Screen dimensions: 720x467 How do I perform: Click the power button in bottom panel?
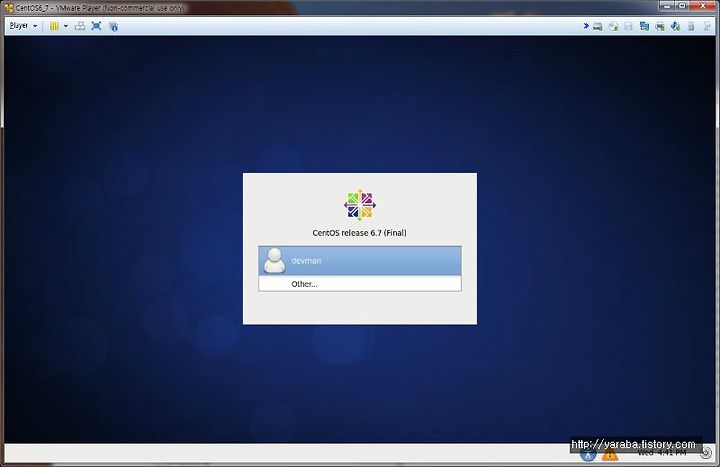pyautogui.click(x=706, y=453)
